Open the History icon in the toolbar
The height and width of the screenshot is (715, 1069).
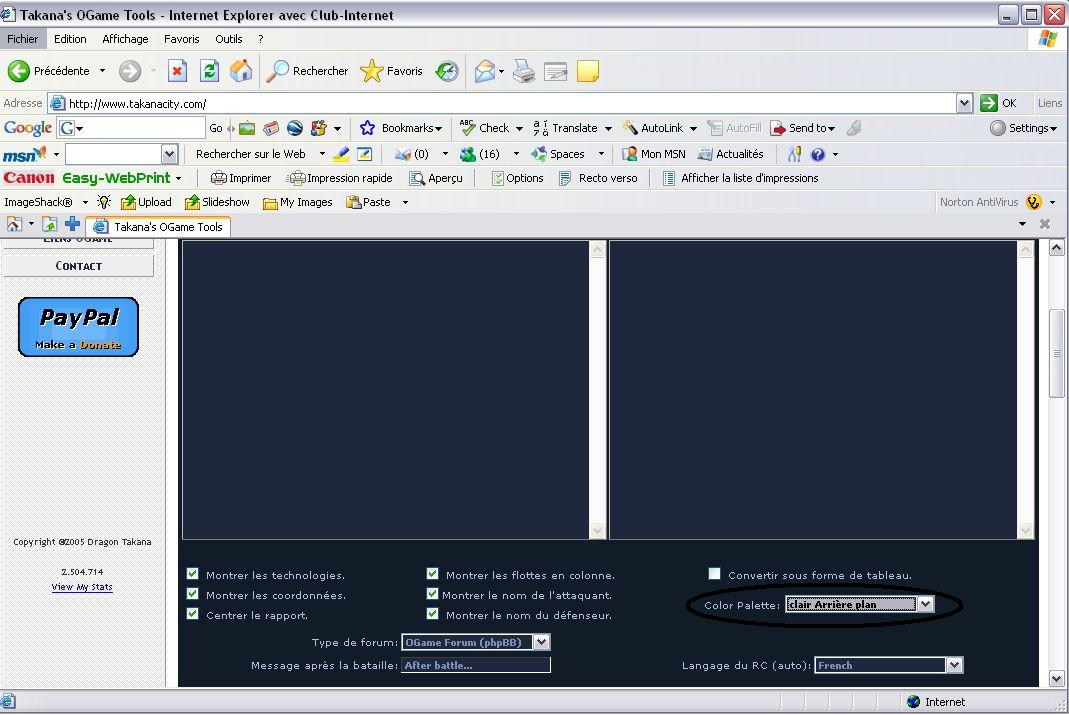(x=447, y=71)
